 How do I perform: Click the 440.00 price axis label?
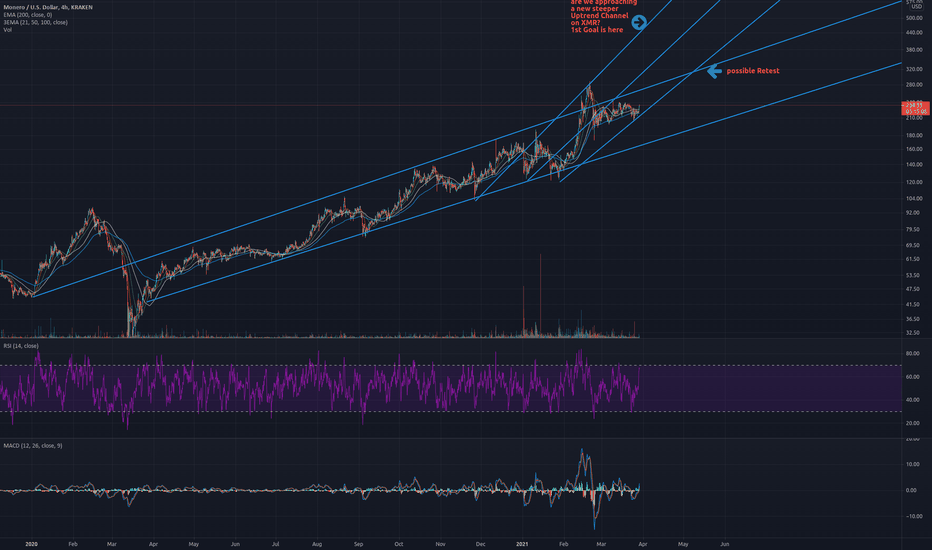point(914,33)
